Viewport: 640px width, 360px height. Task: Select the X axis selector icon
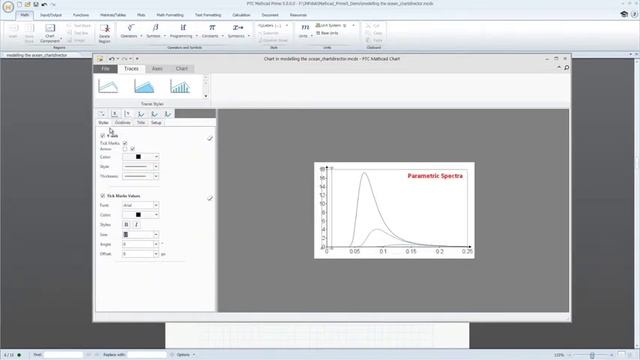point(115,114)
